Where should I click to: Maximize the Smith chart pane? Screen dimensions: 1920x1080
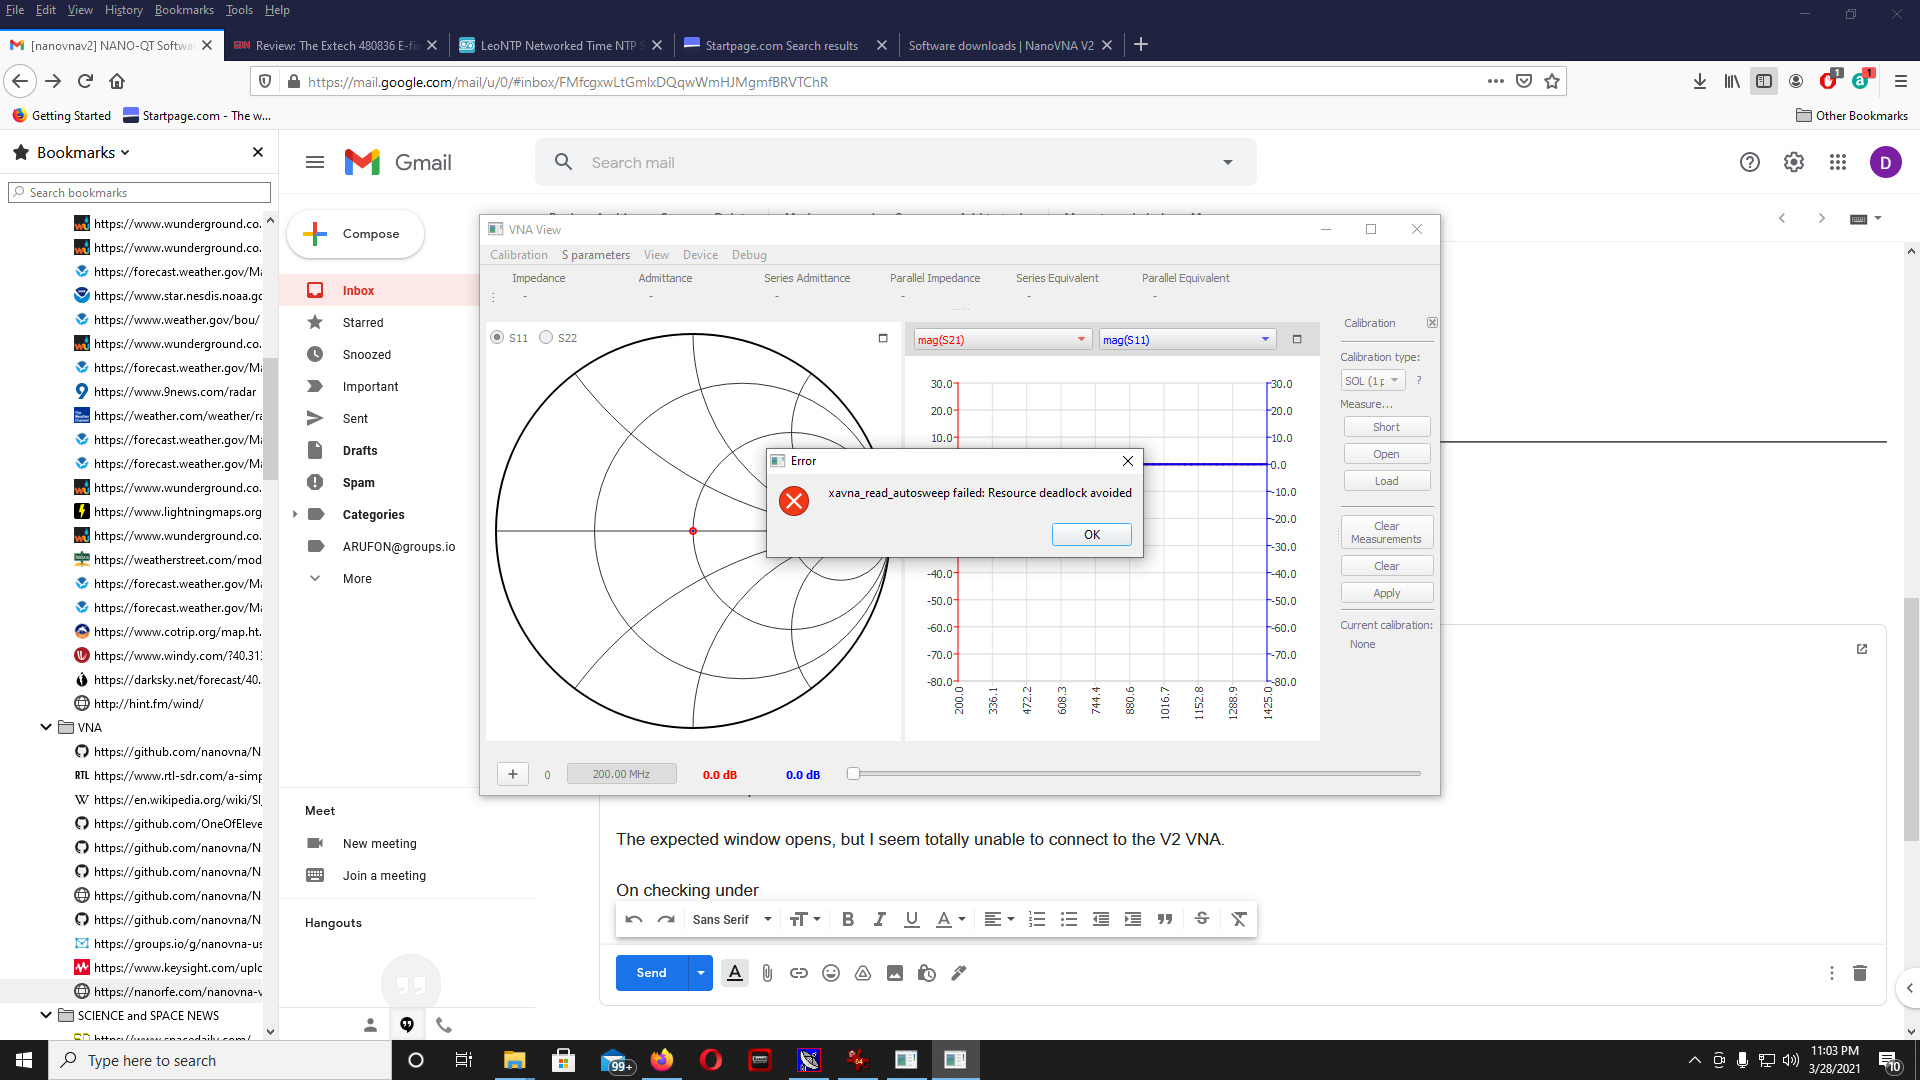point(883,338)
